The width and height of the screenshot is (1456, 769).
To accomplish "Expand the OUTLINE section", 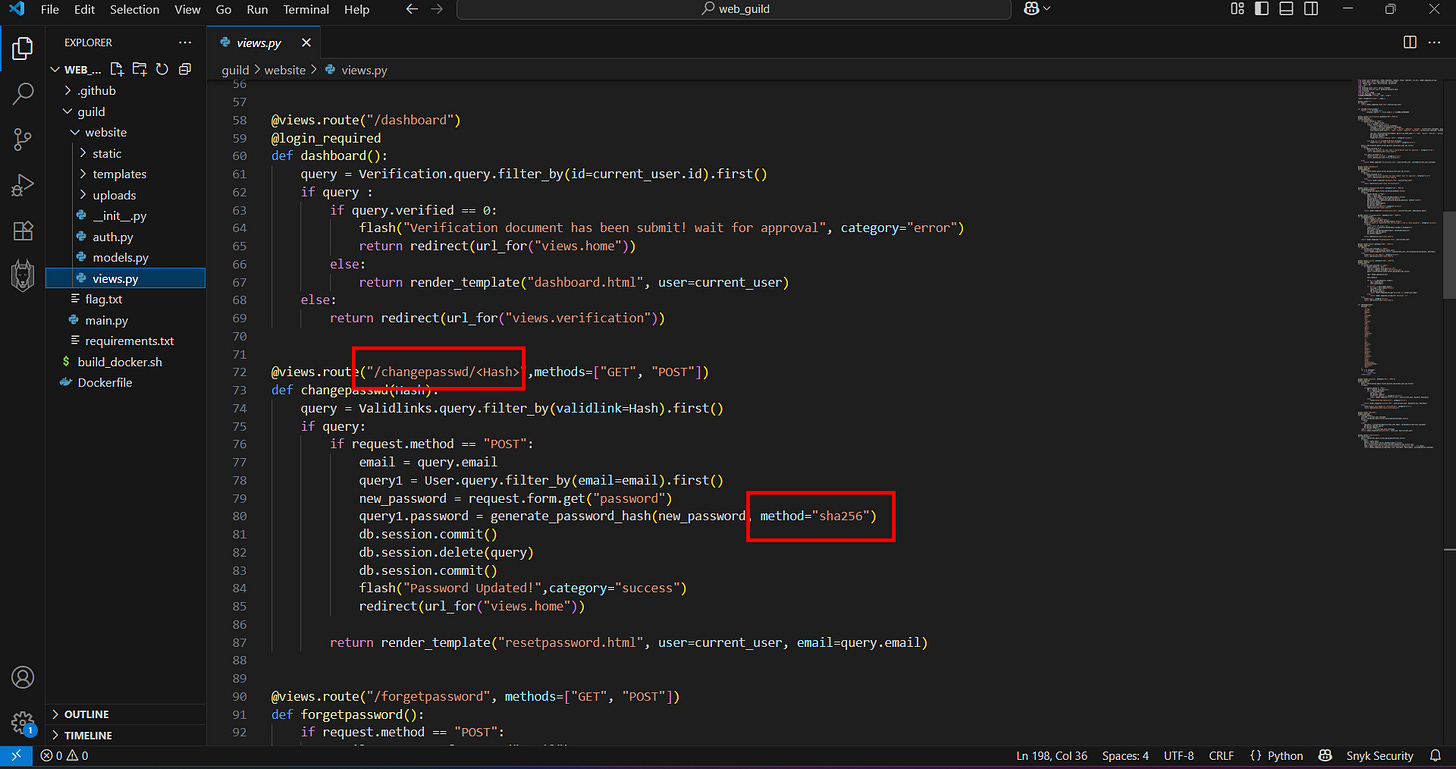I will click(x=86, y=714).
